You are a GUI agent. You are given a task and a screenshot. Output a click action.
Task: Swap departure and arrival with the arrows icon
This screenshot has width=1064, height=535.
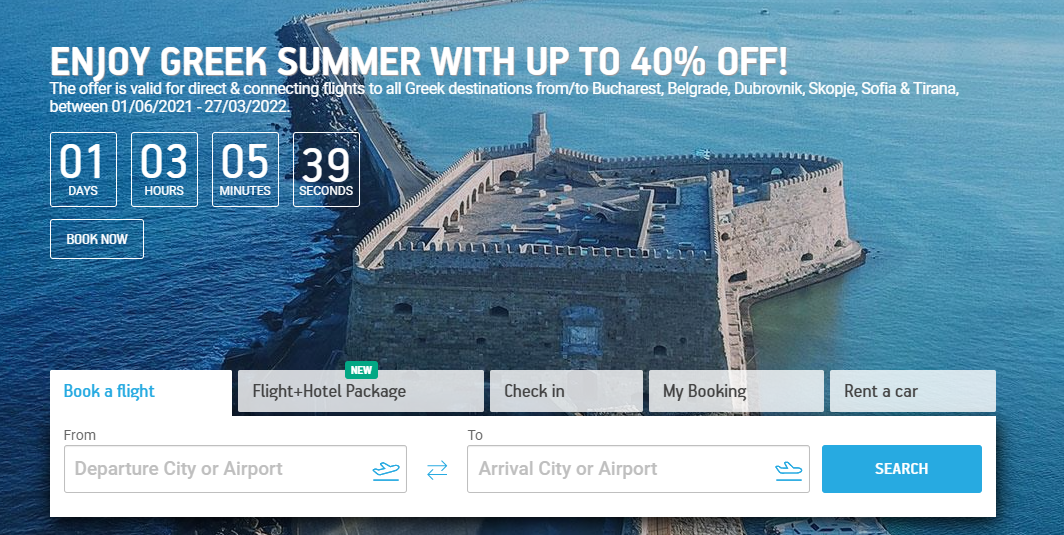(437, 470)
